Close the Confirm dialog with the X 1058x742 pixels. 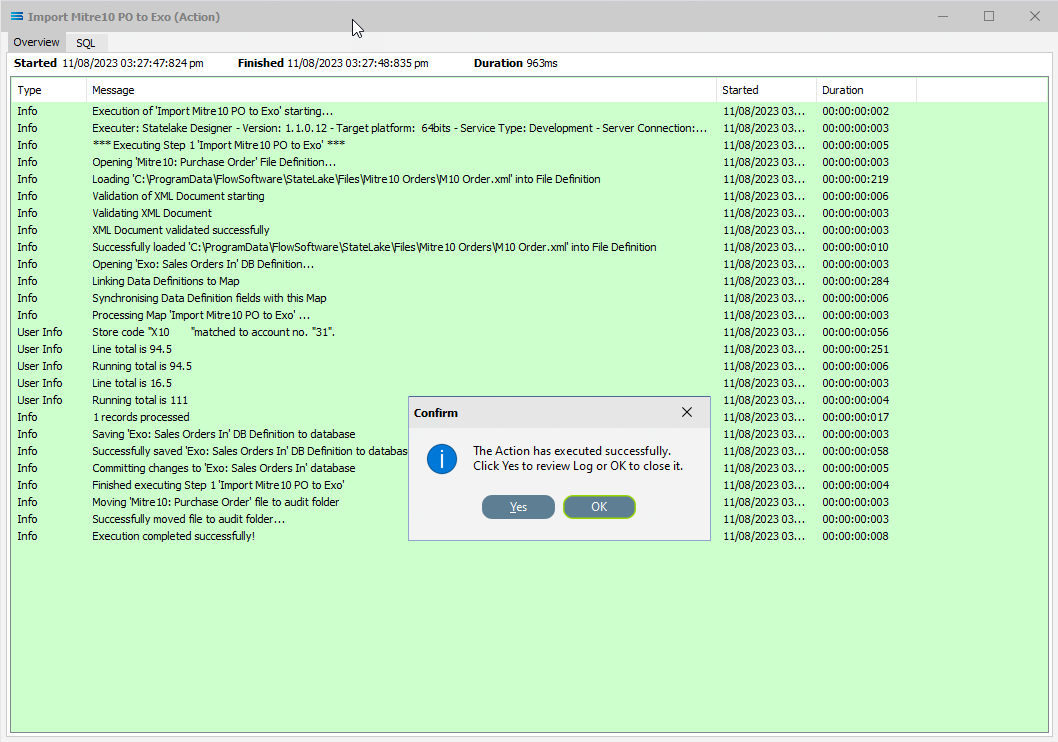687,412
